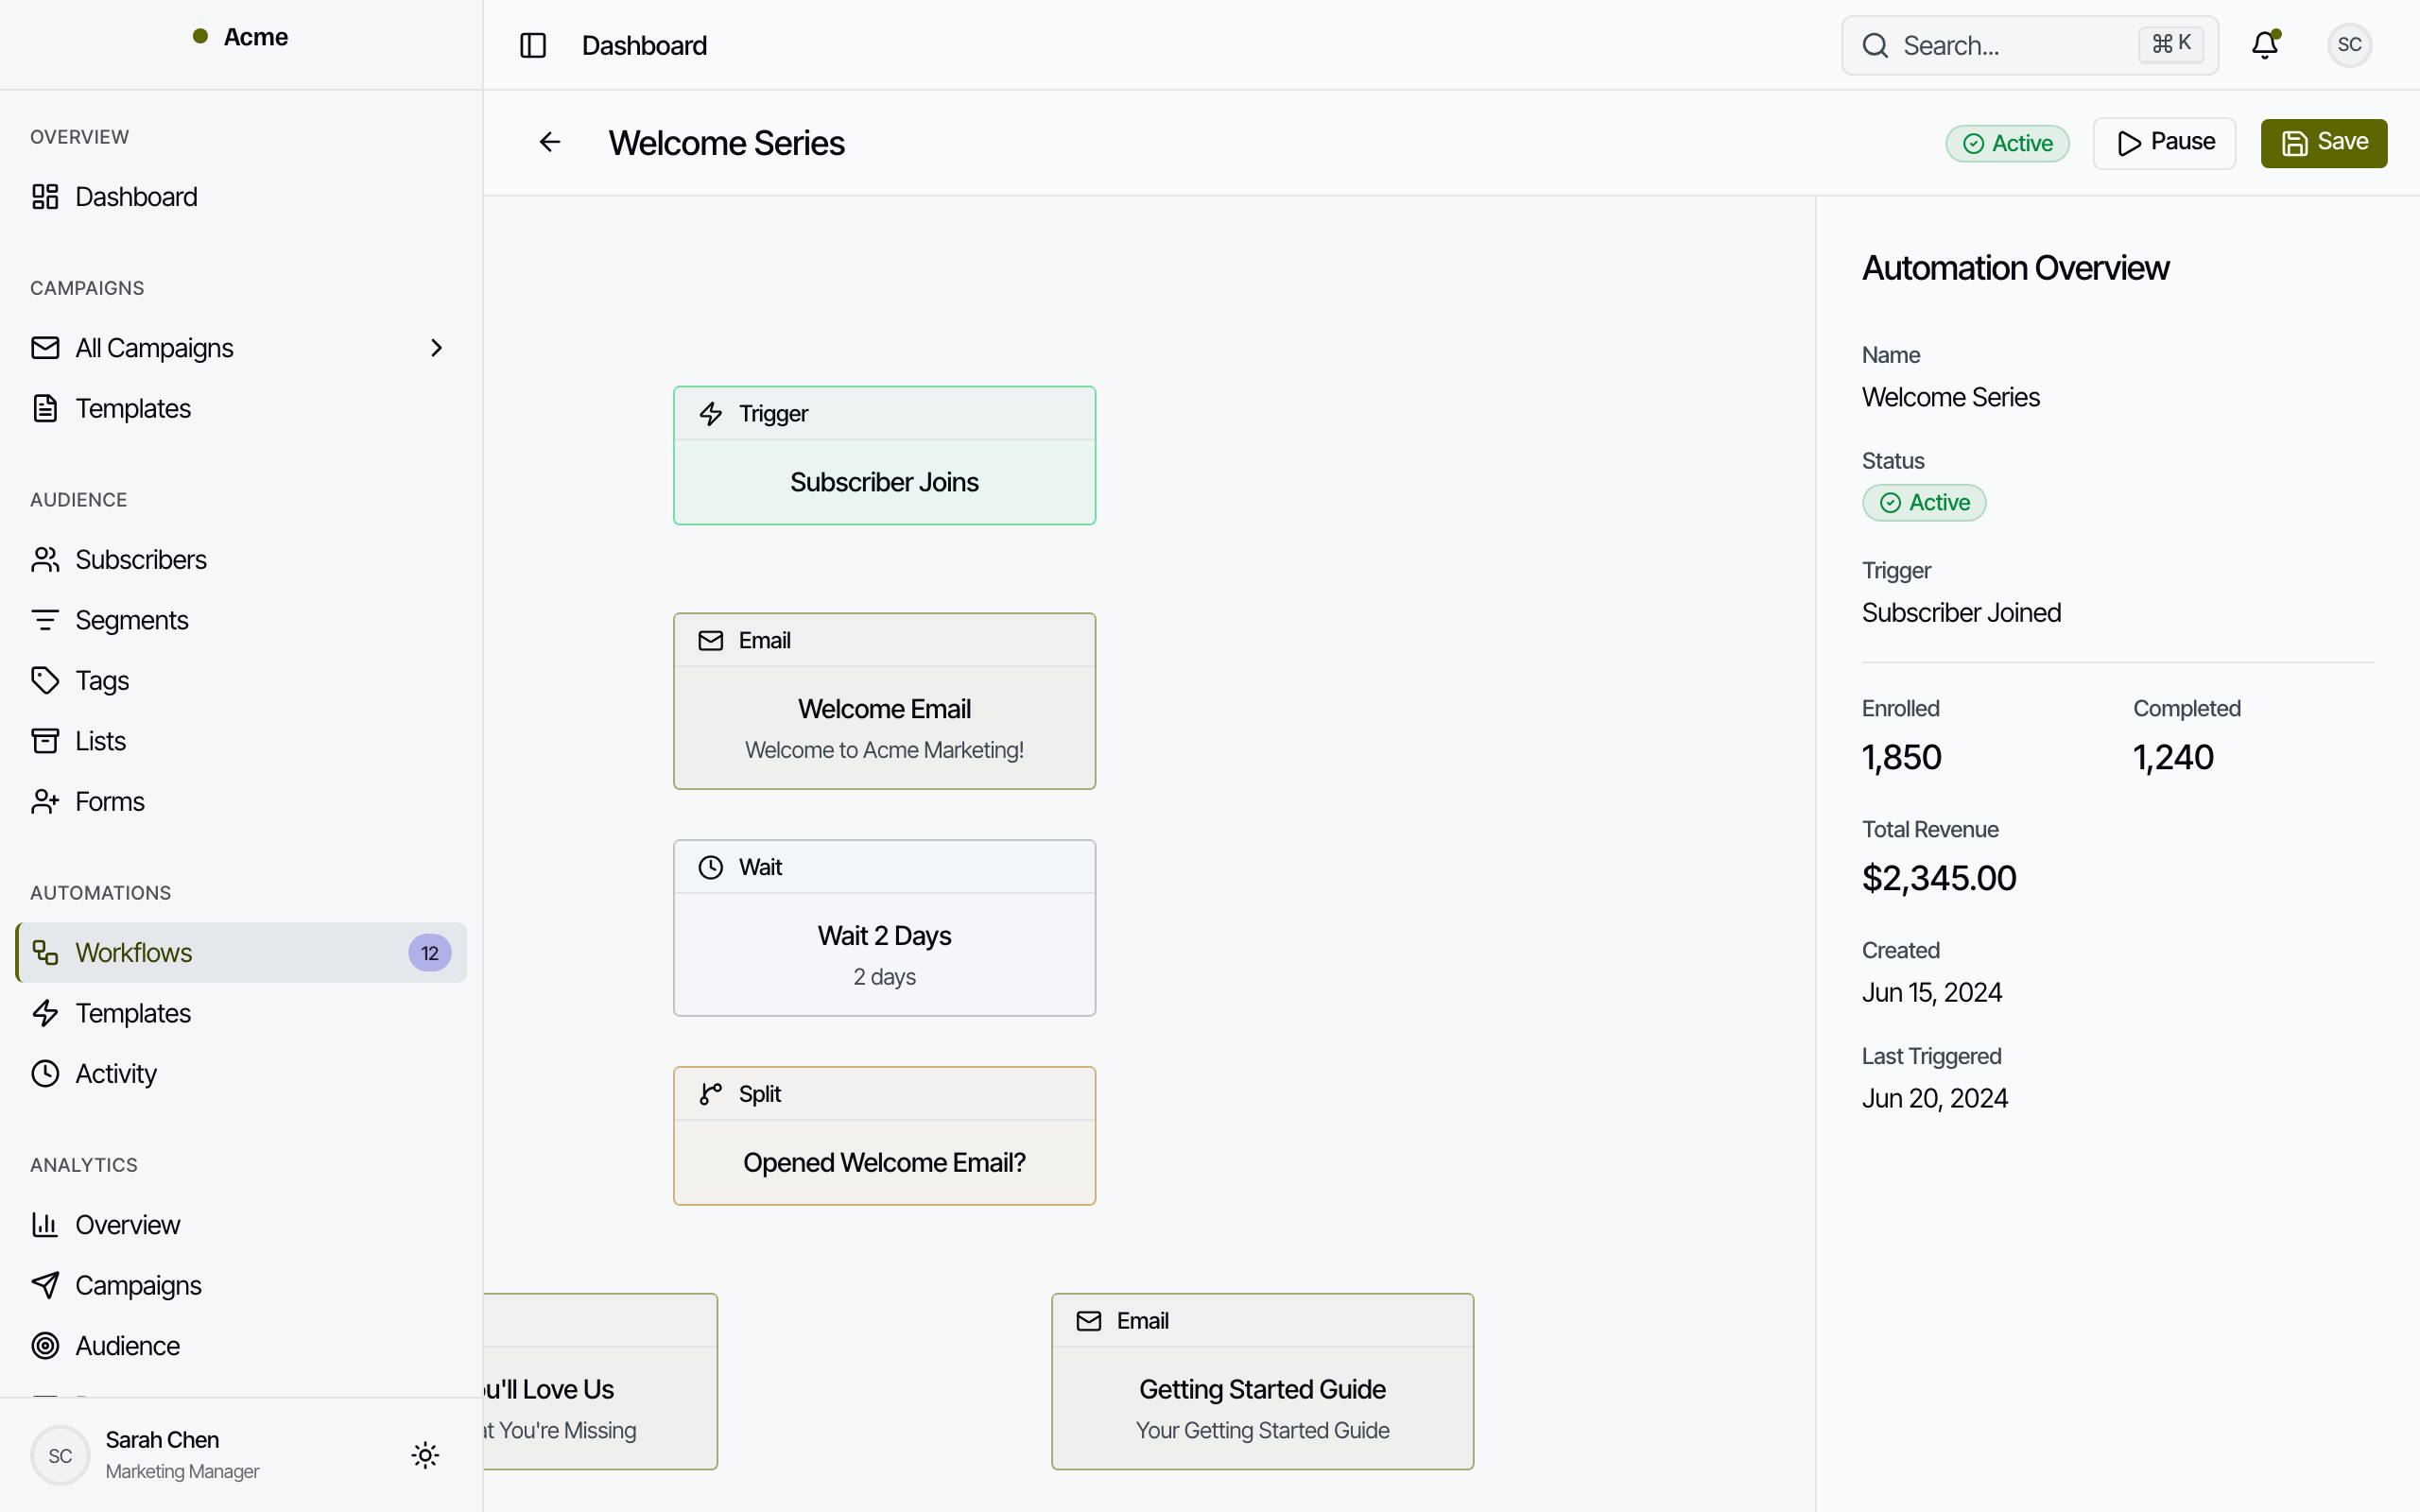Click the Lists archive icon
This screenshot has width=2420, height=1512.
45,741
